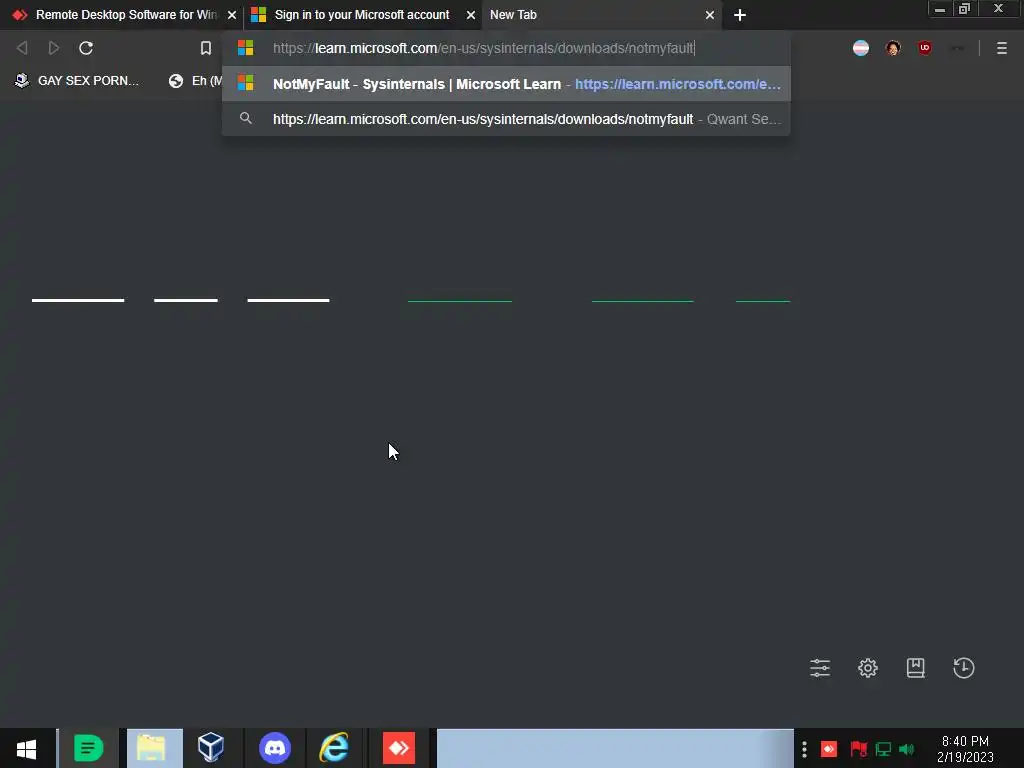Open File Explorer from the taskbar

[x=152, y=748]
